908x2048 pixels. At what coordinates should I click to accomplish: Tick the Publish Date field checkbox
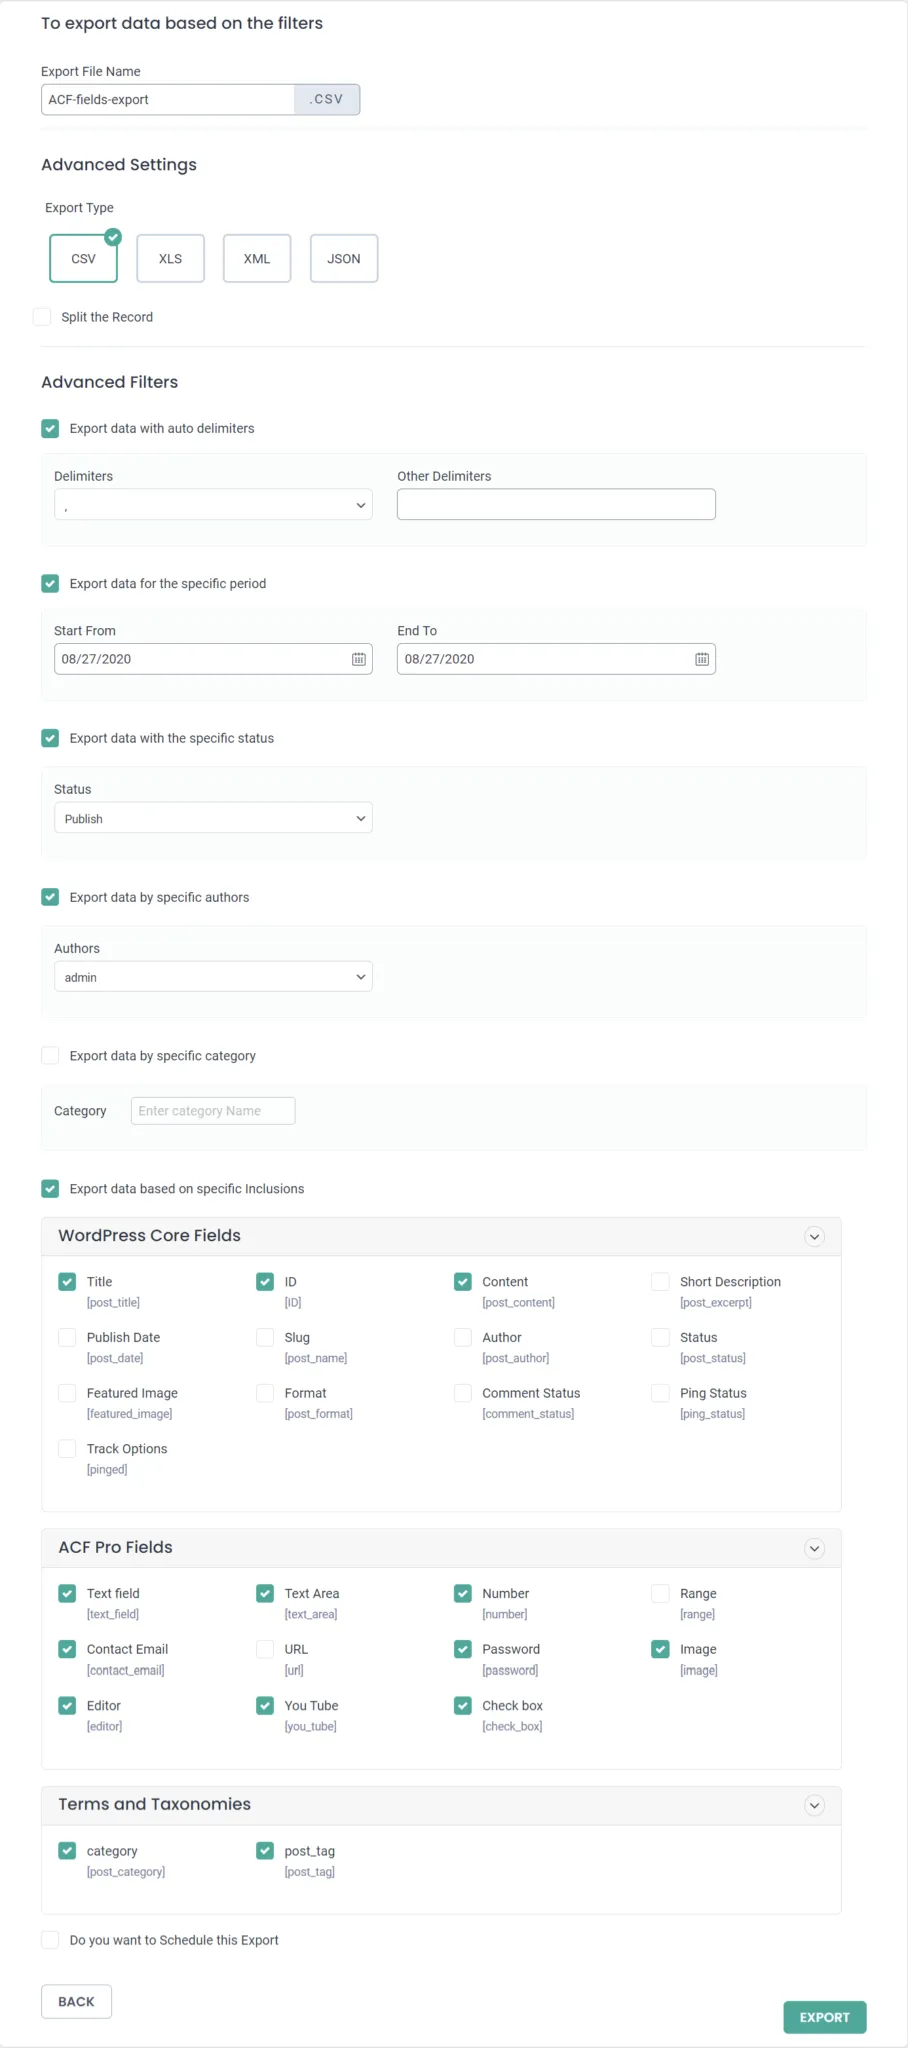[67, 1338]
